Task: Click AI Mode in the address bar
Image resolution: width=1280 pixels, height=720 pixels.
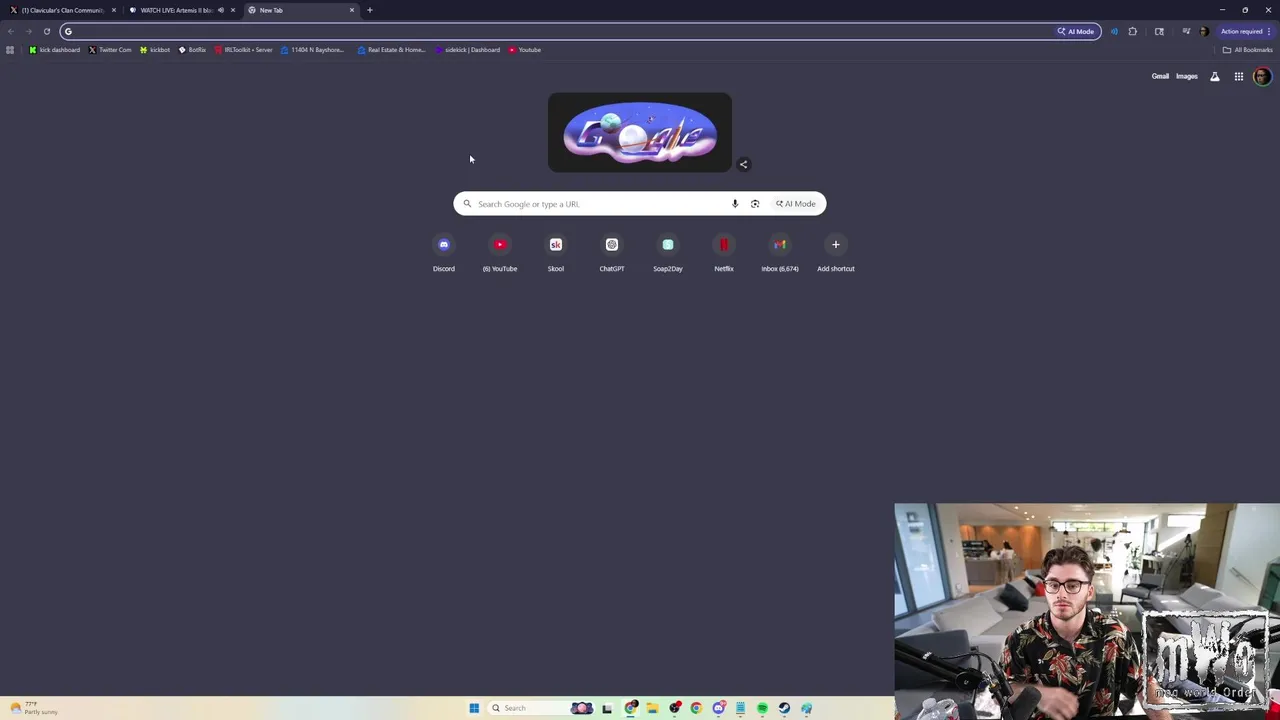Action: click(x=1076, y=31)
